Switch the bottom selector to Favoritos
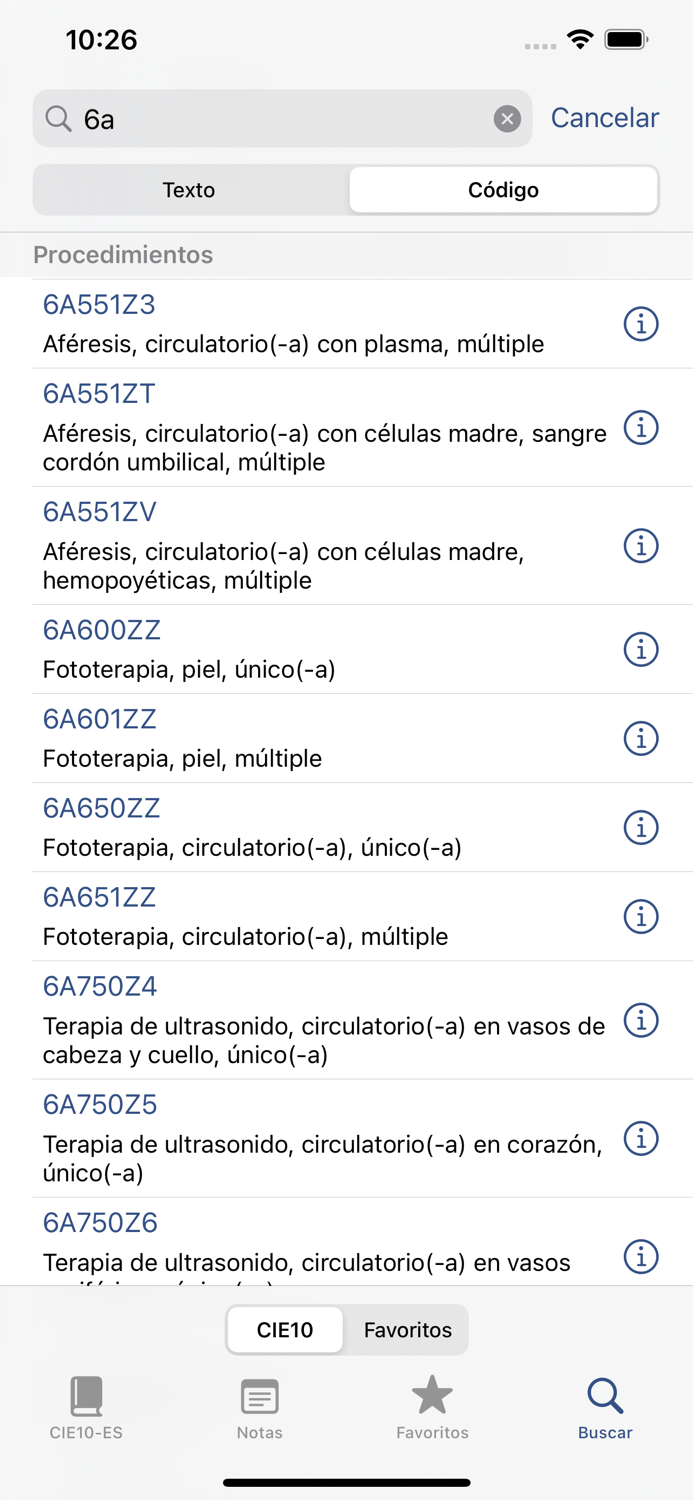This screenshot has height=1500, width=693. pos(407,1330)
